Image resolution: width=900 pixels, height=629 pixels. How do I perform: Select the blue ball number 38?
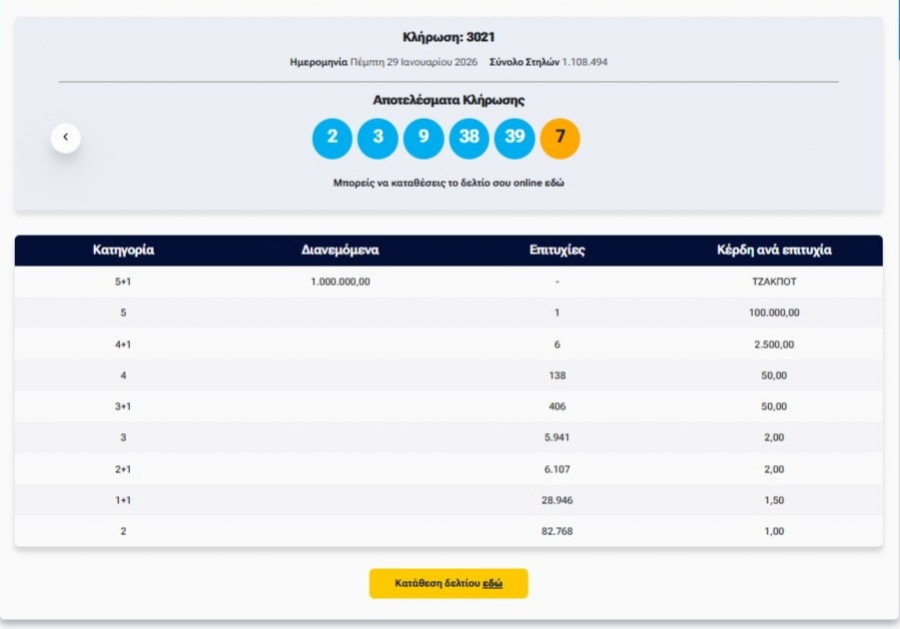[469, 138]
